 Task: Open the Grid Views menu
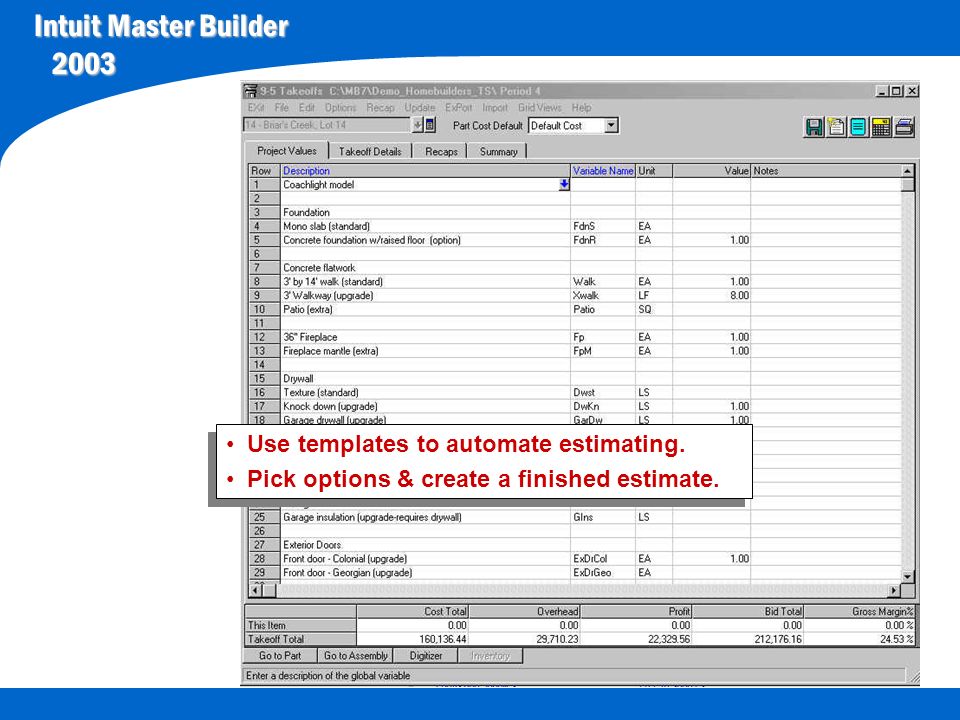click(539, 108)
